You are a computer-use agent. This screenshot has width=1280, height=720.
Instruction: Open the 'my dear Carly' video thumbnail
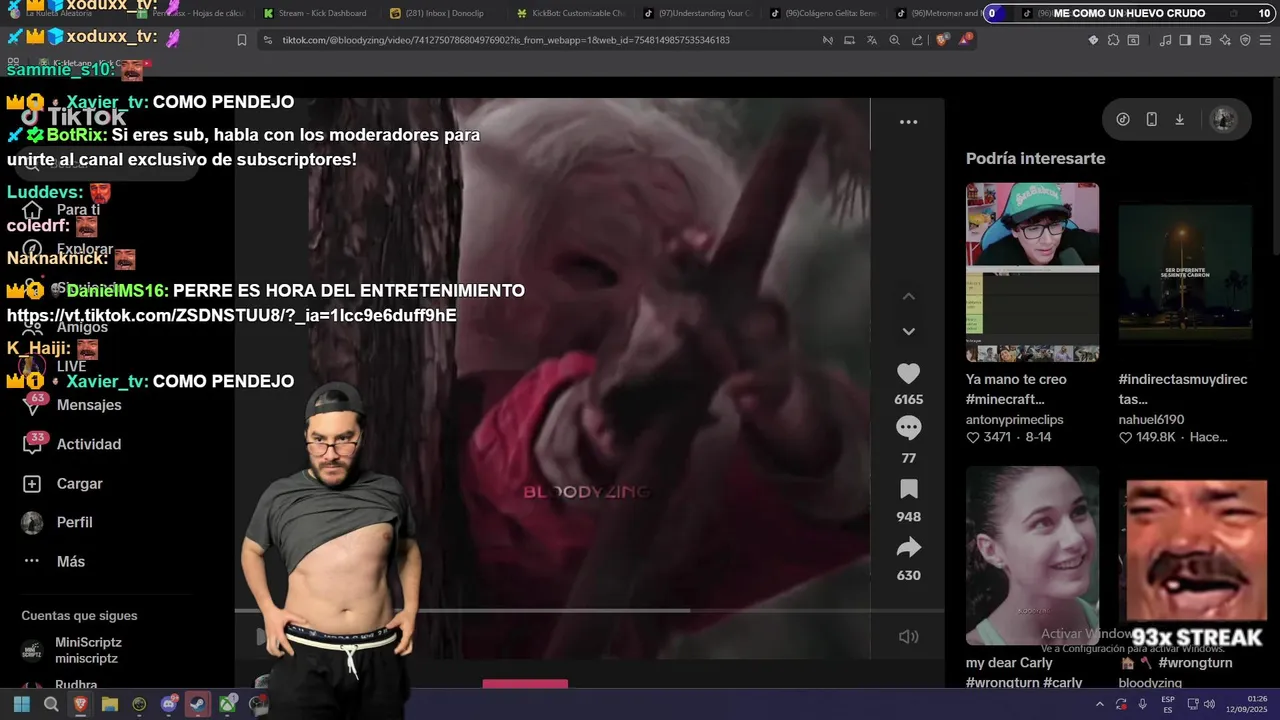(1032, 555)
